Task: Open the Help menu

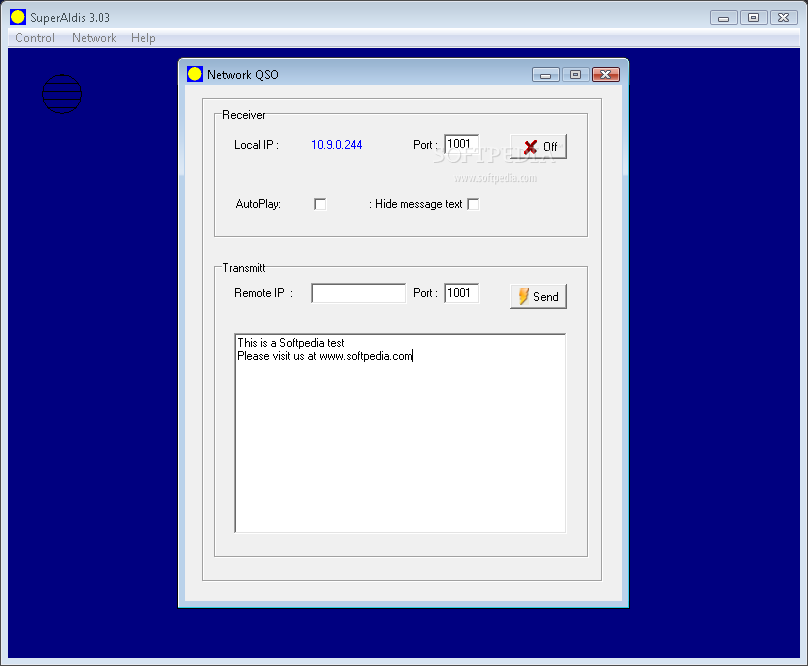Action: 143,38
